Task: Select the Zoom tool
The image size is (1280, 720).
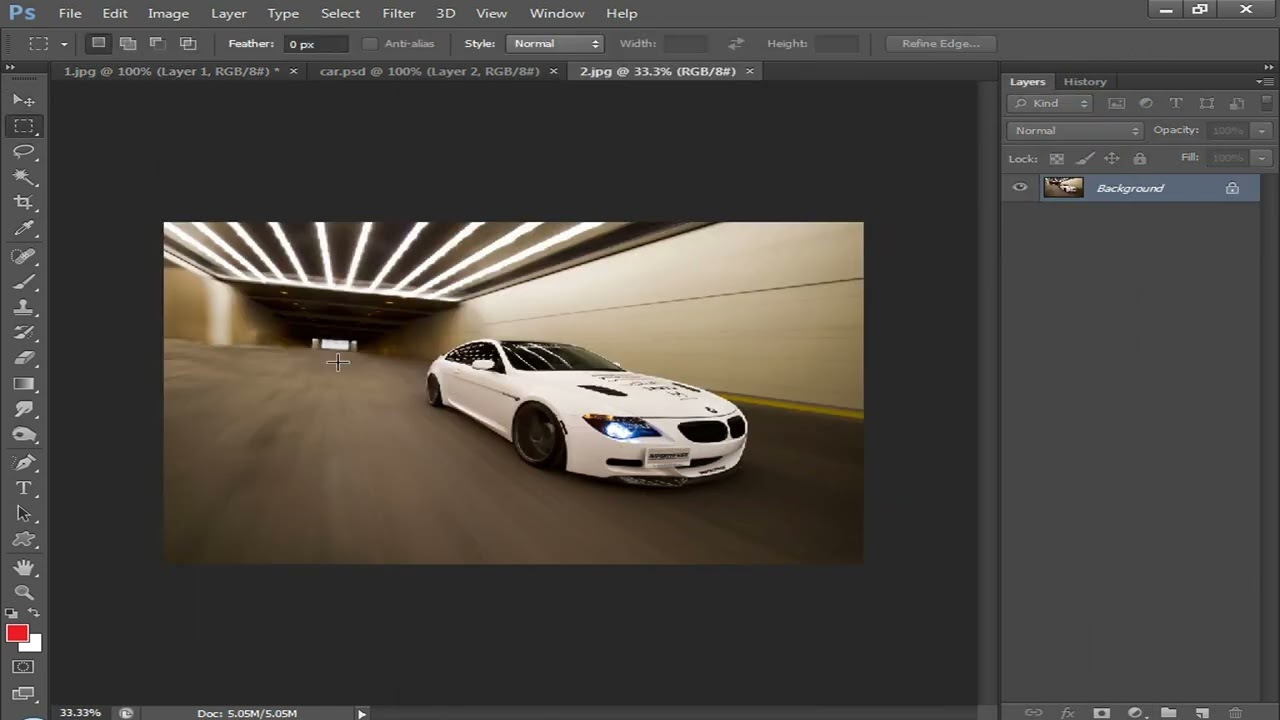Action: point(24,592)
